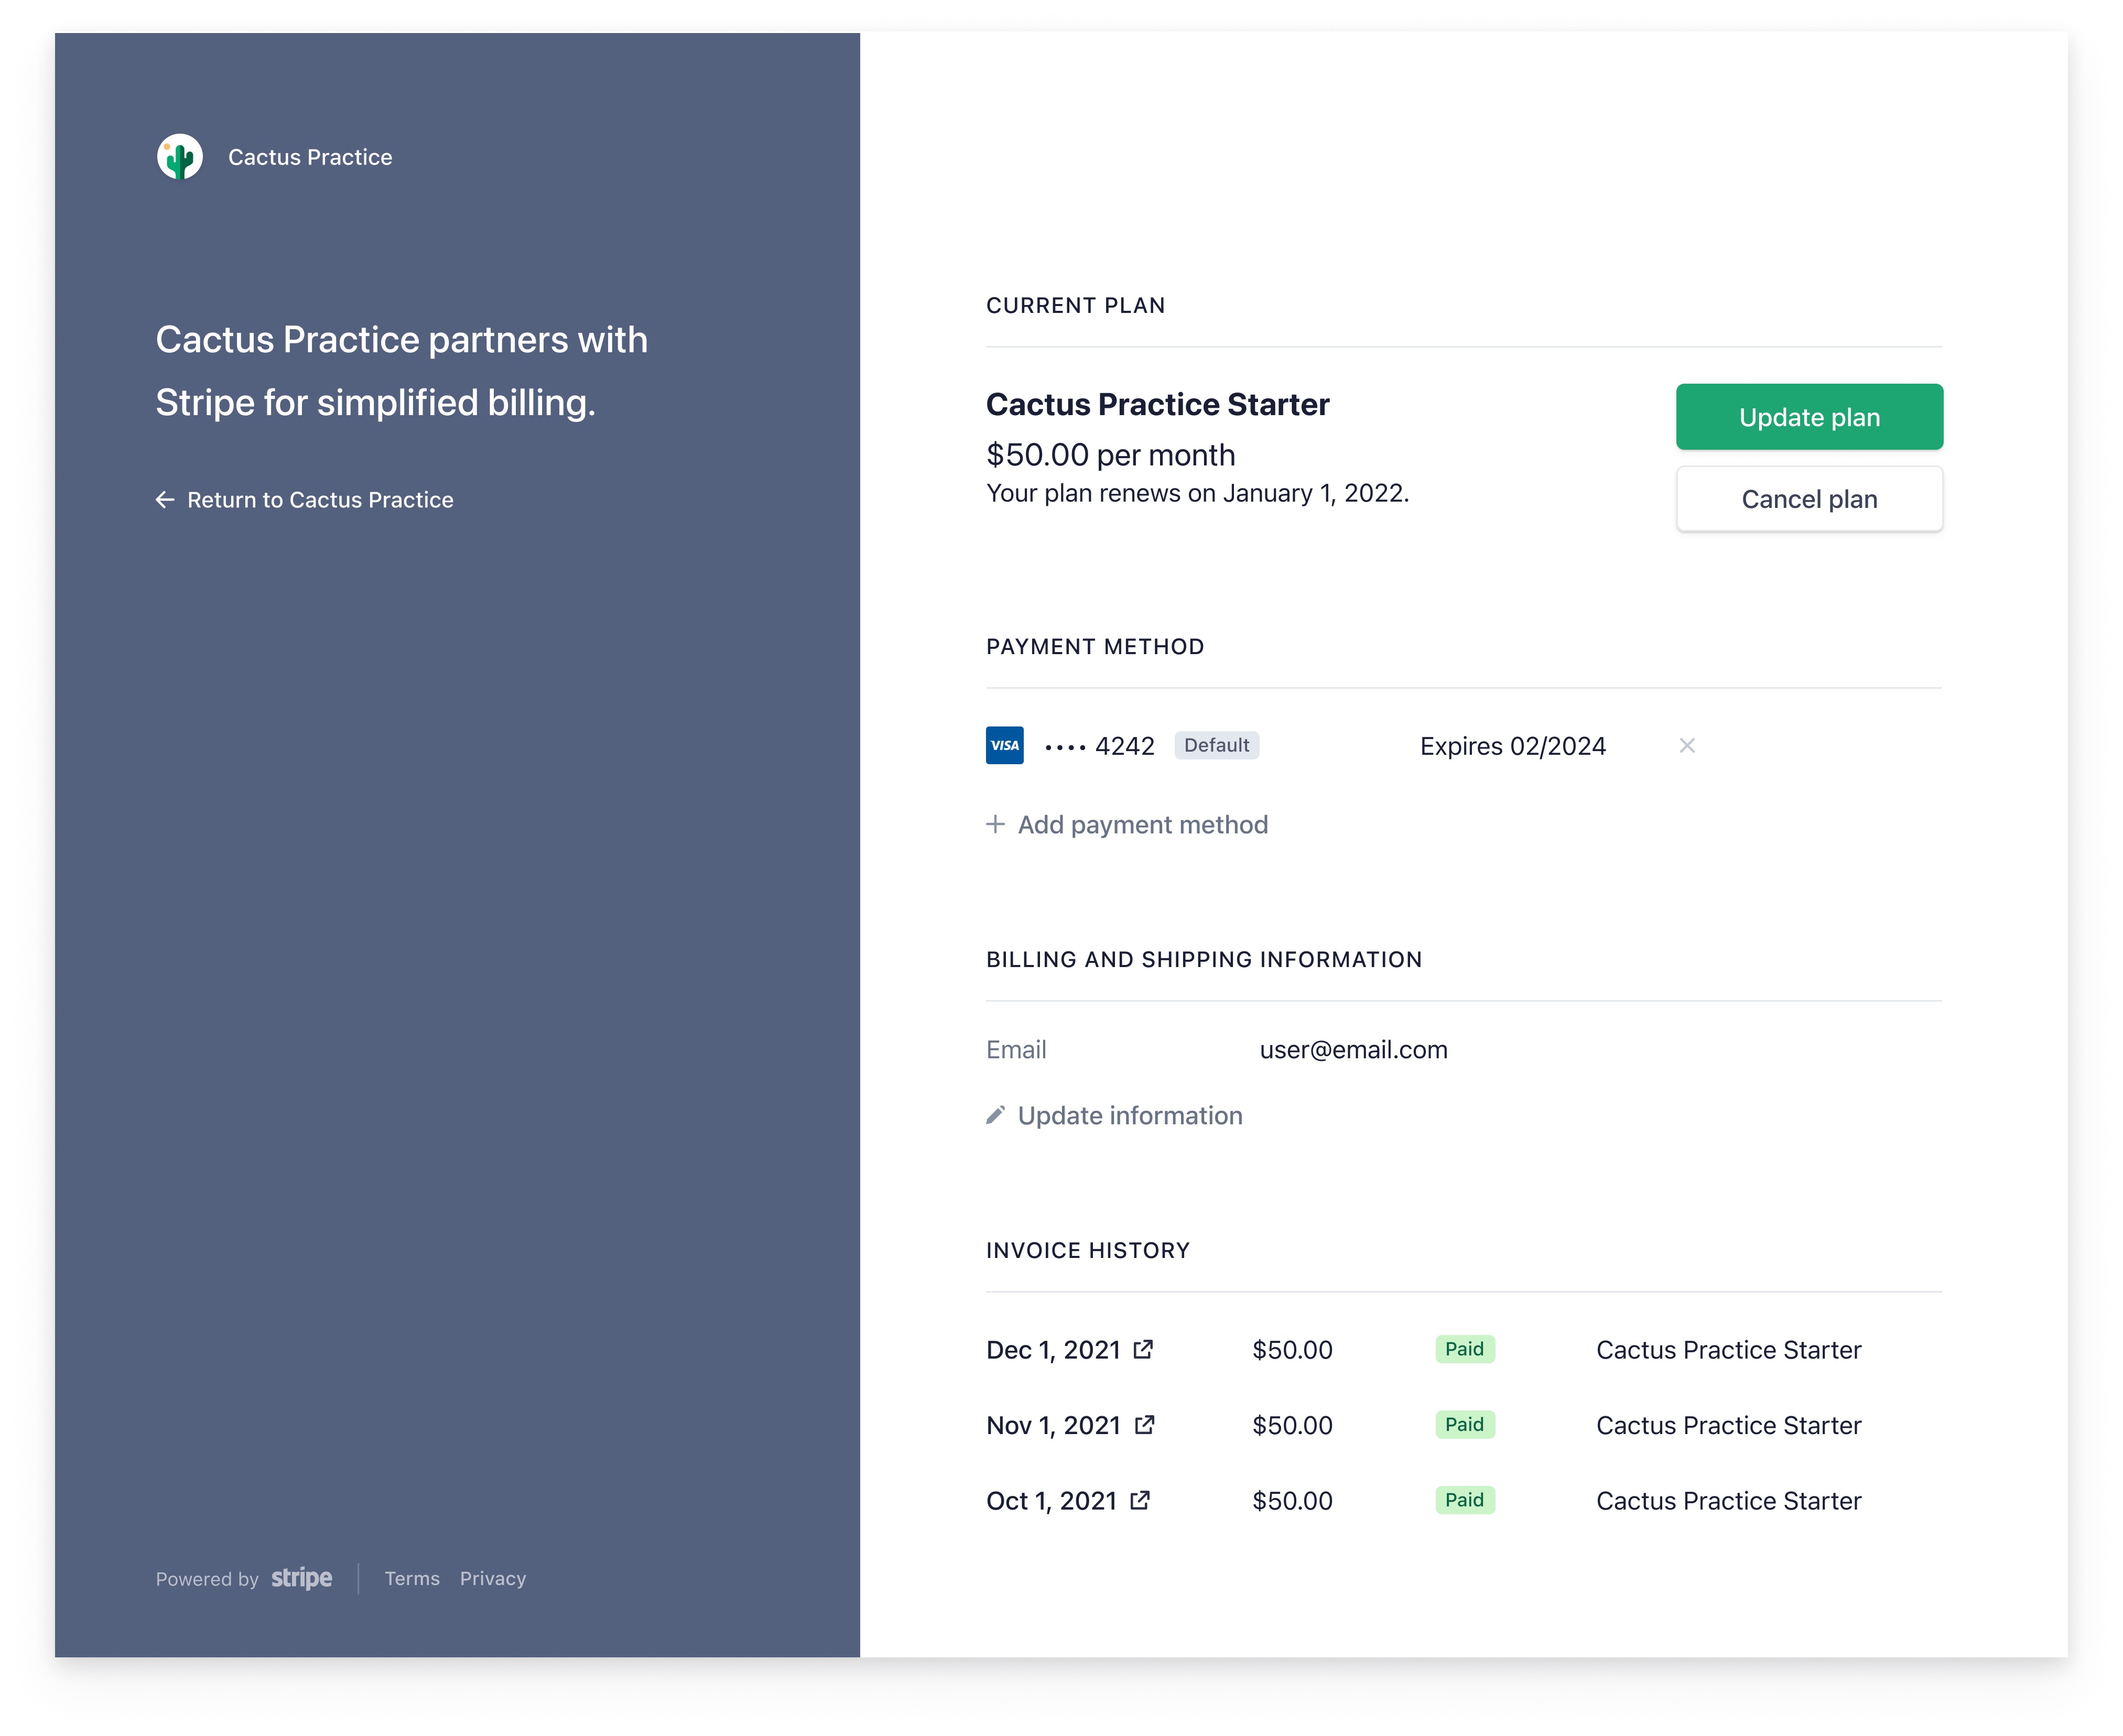Click the plus icon for adding payment
Screen dimensions: 2123x1736
coord(995,824)
